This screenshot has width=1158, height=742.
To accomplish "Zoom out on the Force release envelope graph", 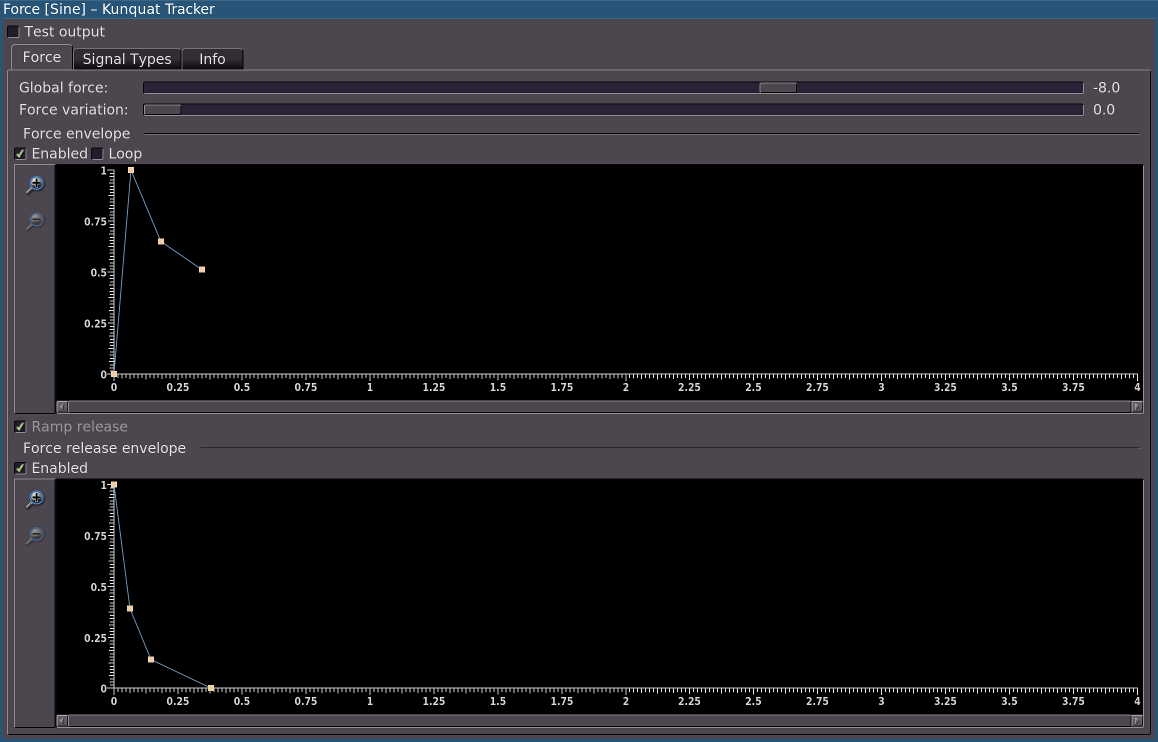I will [x=35, y=535].
